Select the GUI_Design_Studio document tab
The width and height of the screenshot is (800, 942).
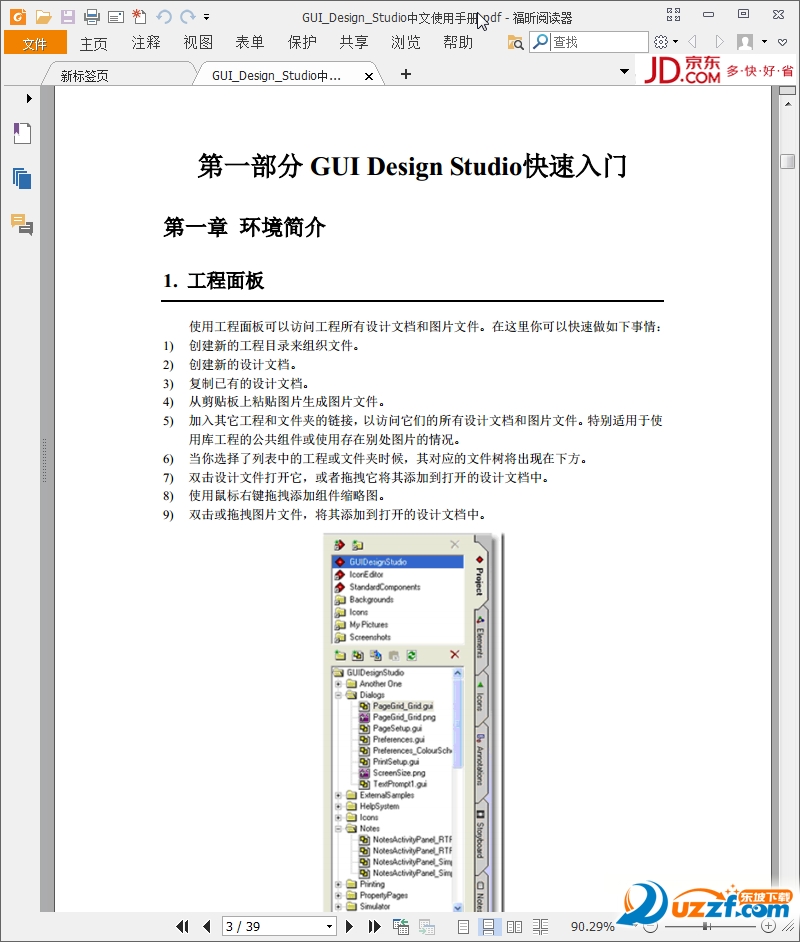276,76
